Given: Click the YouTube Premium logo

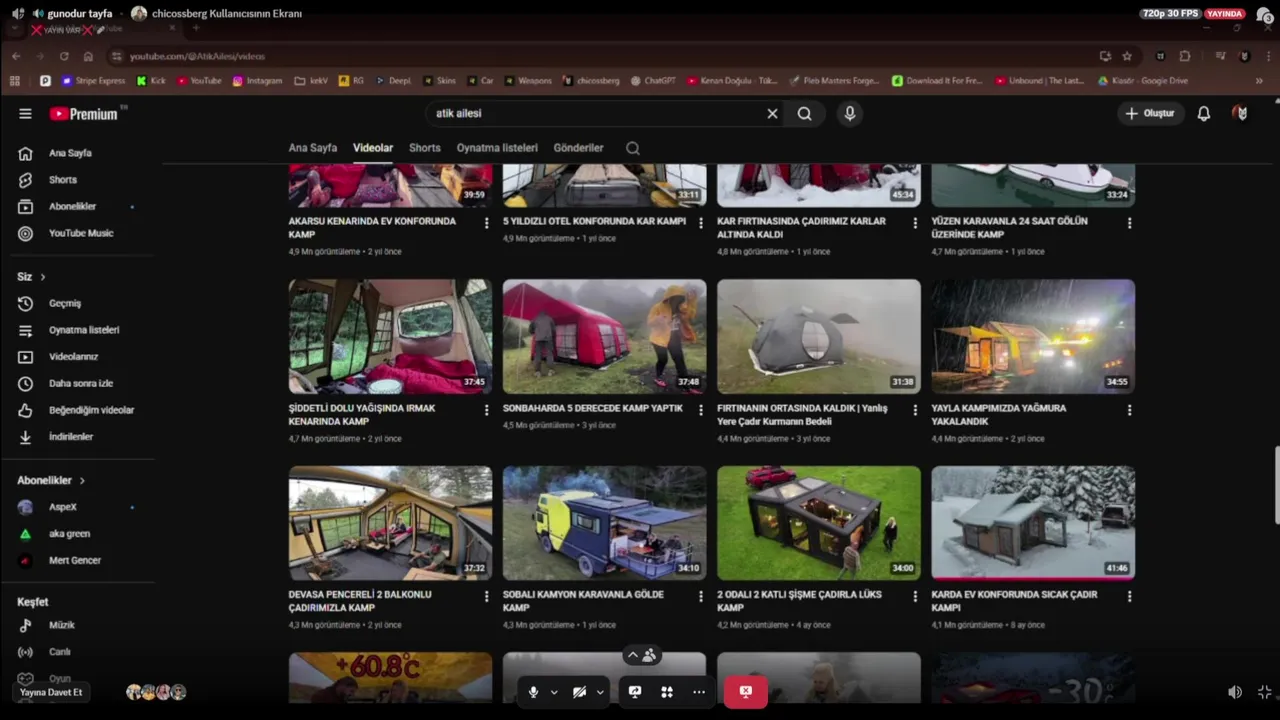Looking at the screenshot, I should click(84, 114).
